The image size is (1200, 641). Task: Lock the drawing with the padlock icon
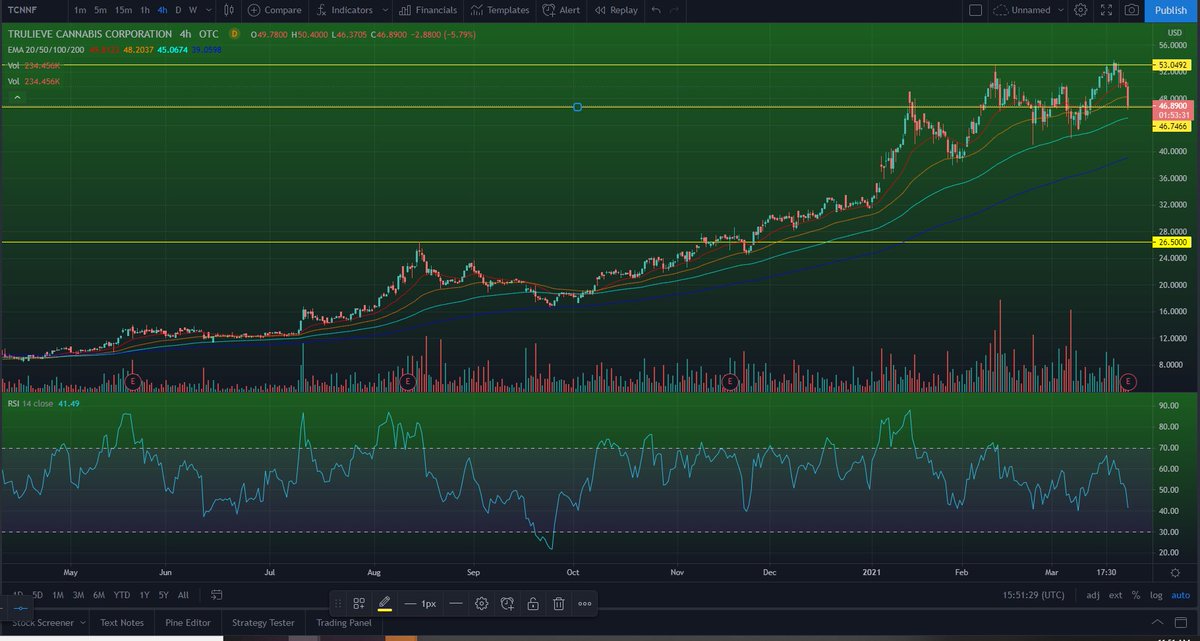coord(533,603)
